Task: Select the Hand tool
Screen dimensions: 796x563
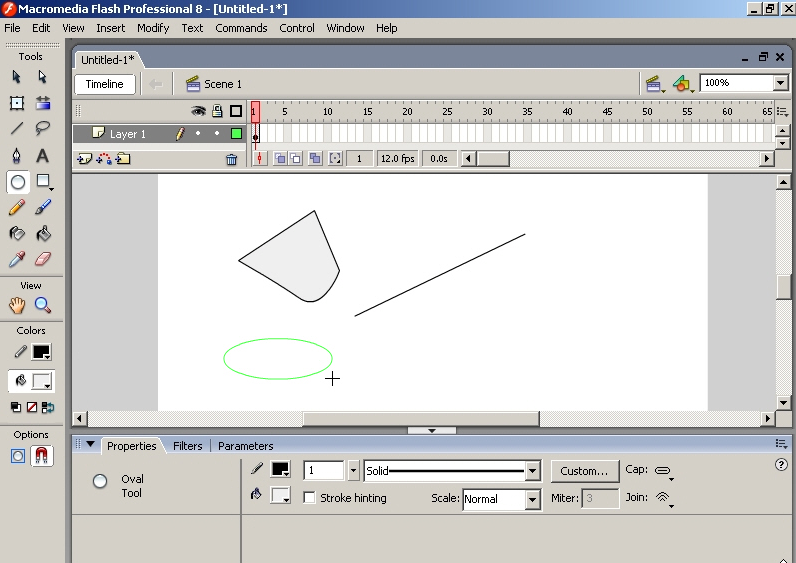Action: click(17, 305)
